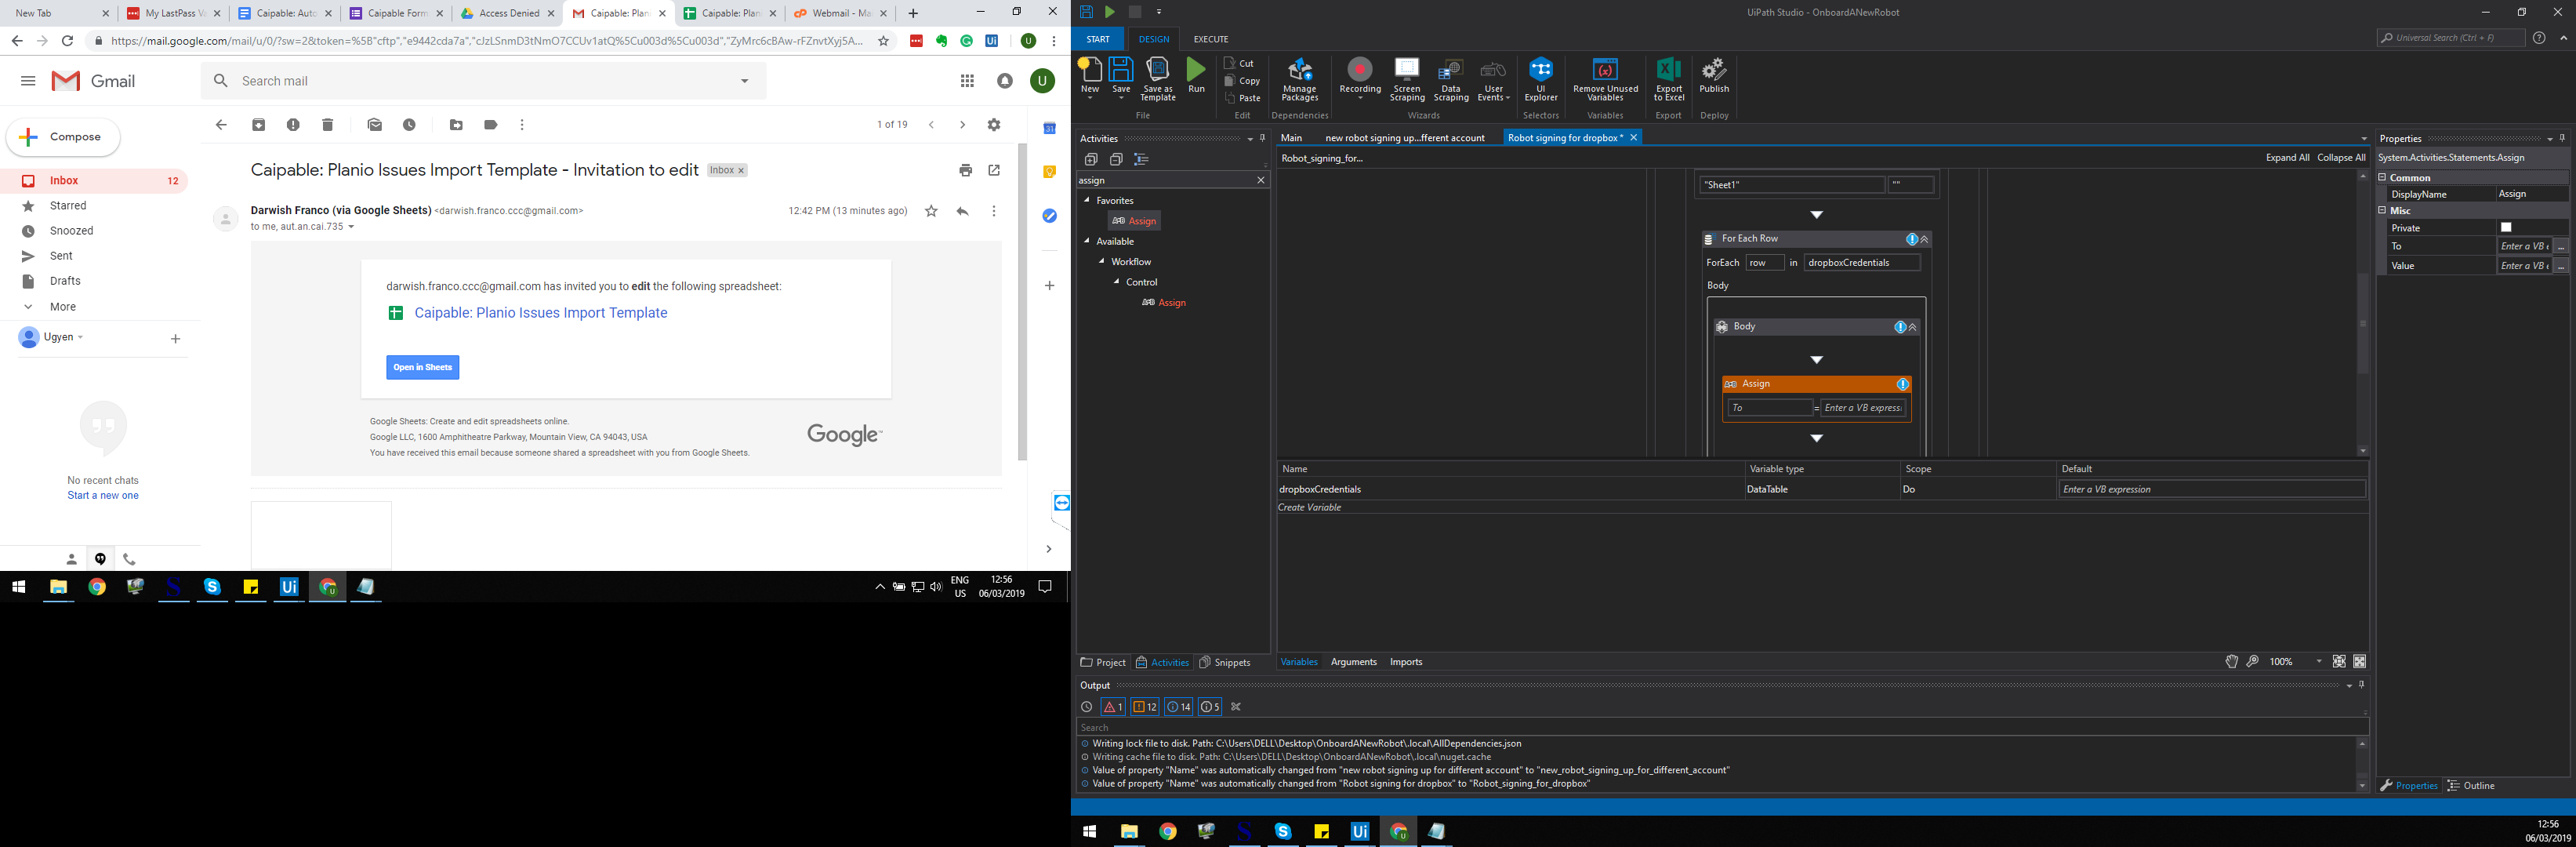The height and width of the screenshot is (847, 2576).
Task: Toggle Private checkbox in Properties
Action: coord(2506,228)
